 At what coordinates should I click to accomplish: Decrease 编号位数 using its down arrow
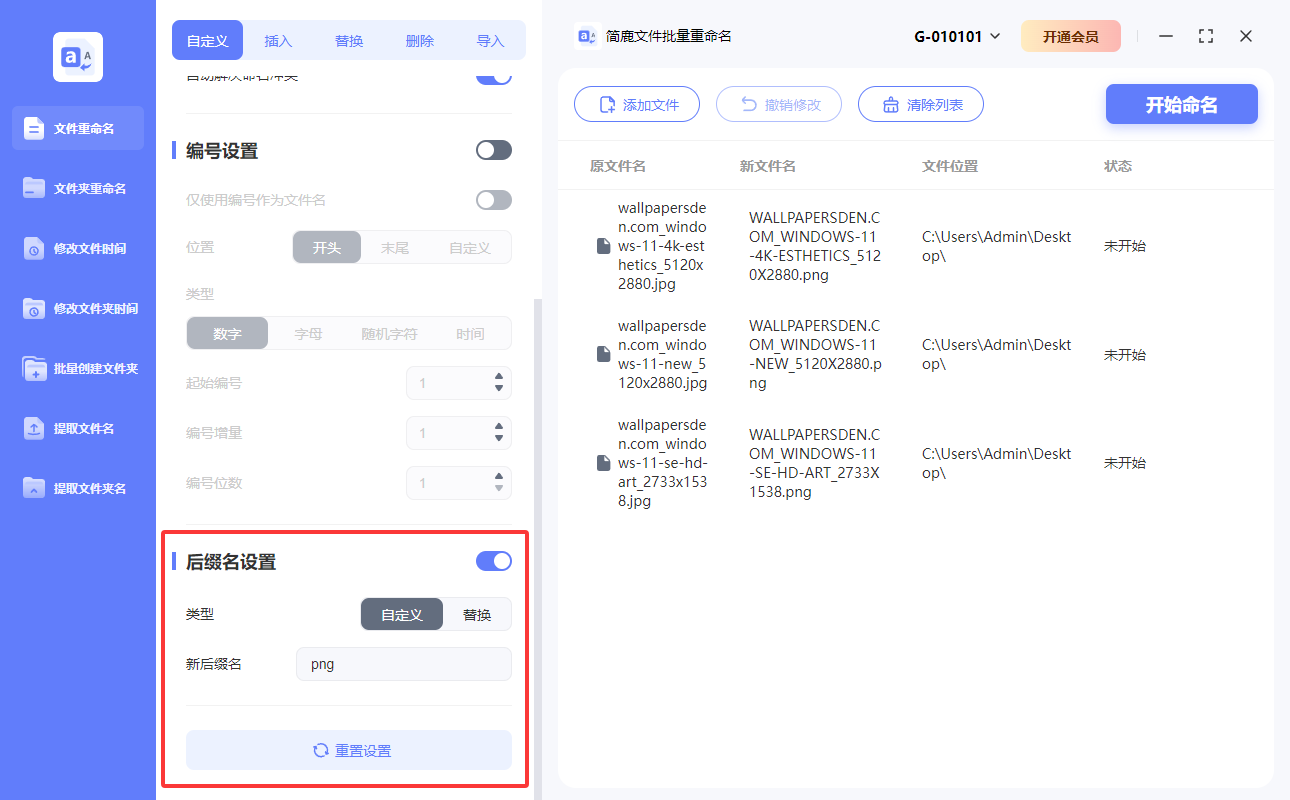499,489
